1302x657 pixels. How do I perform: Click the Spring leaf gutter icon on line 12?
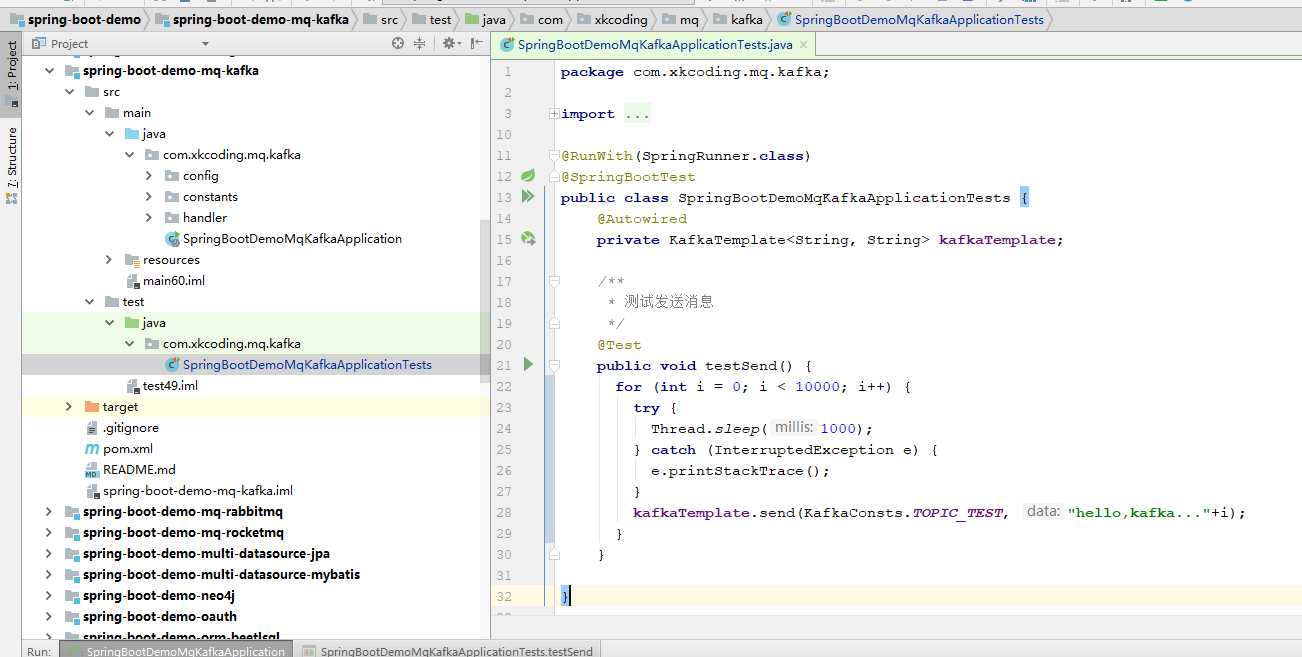click(528, 176)
